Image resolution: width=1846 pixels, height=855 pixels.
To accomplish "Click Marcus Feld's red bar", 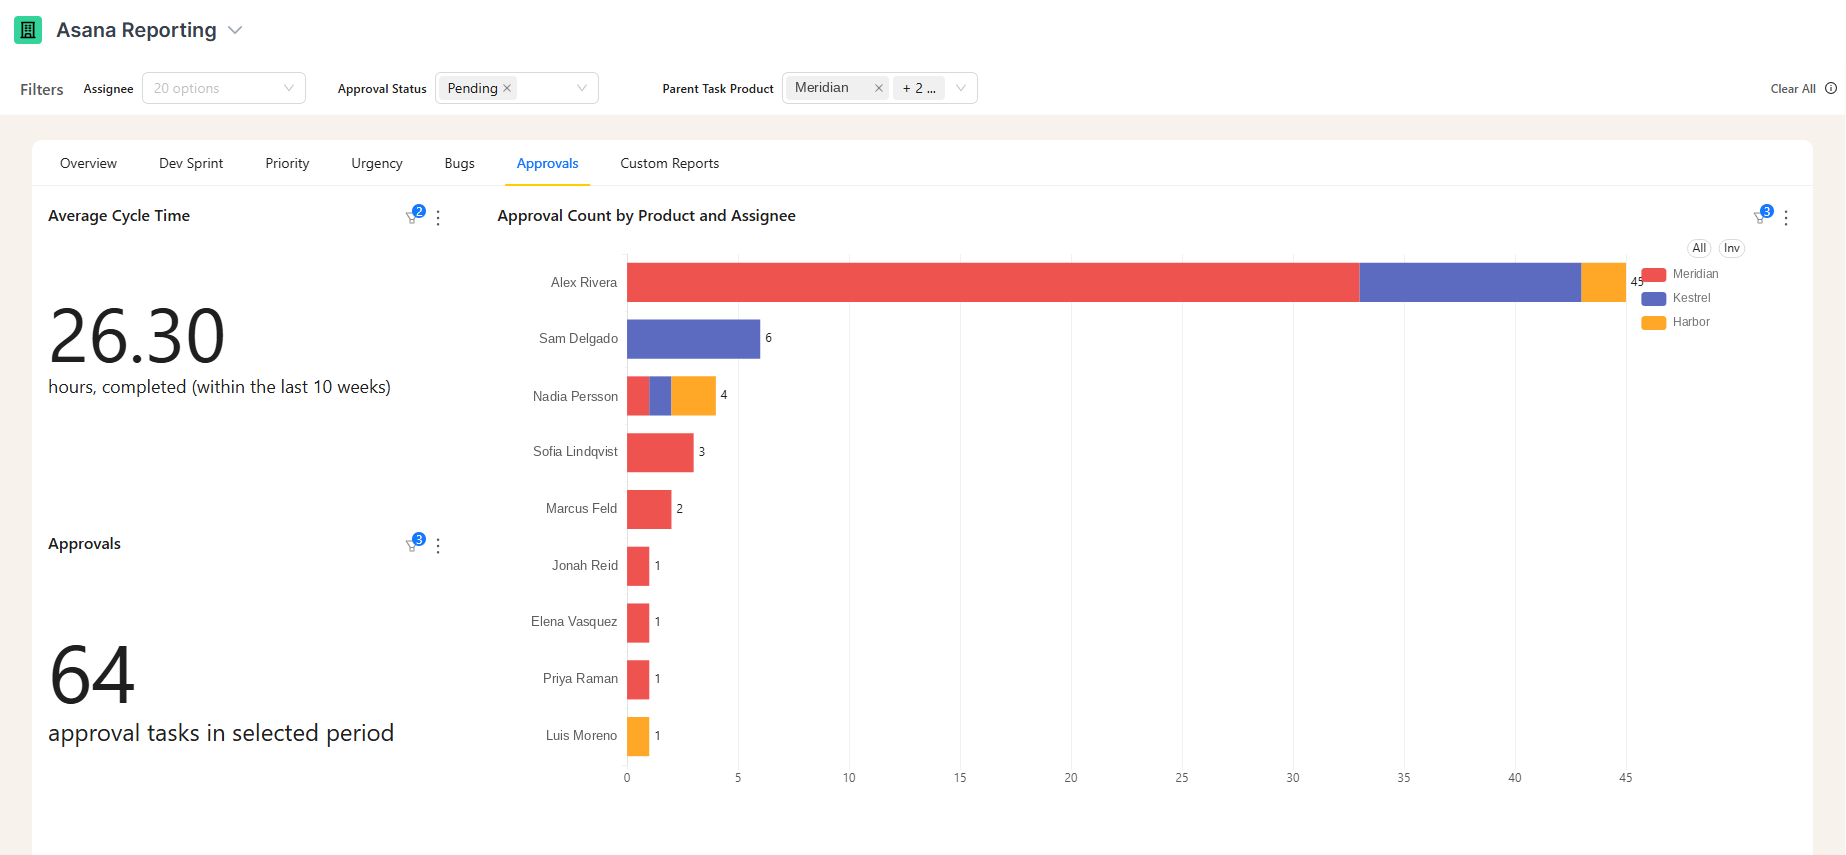I will click(x=649, y=509).
